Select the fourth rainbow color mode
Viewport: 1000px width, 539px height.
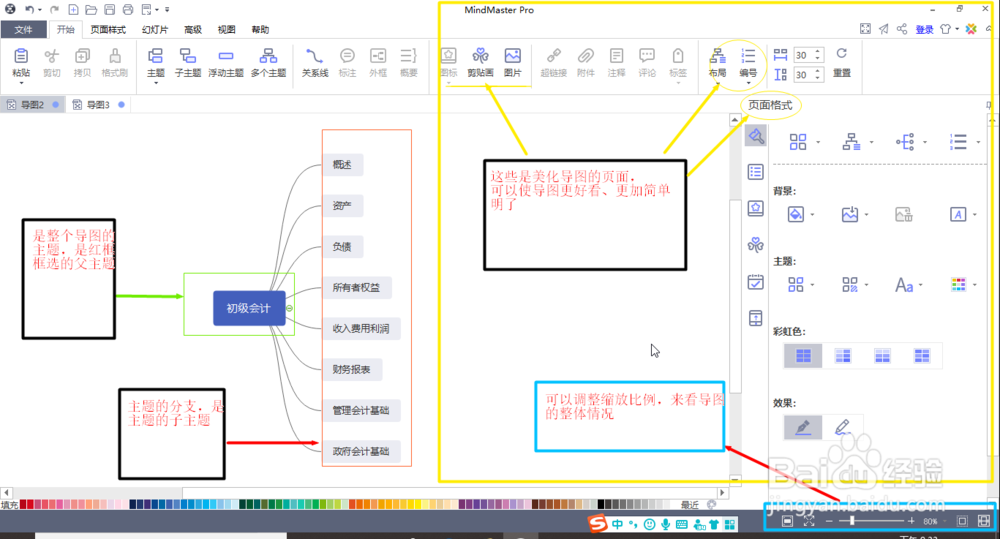(922, 355)
